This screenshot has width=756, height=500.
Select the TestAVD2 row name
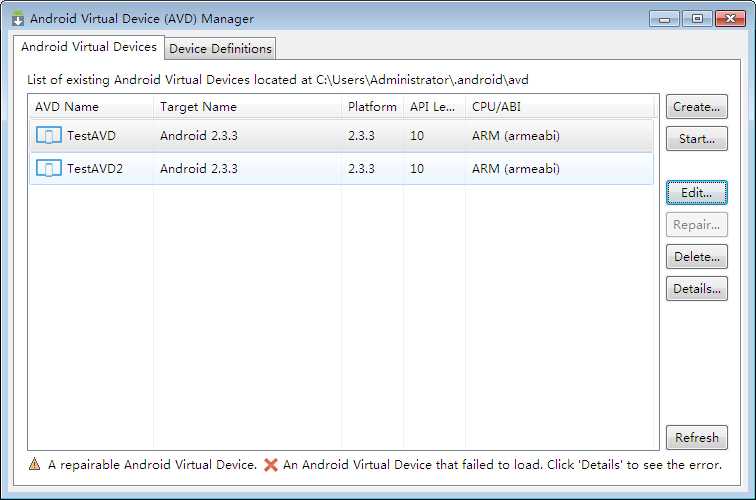(x=95, y=169)
